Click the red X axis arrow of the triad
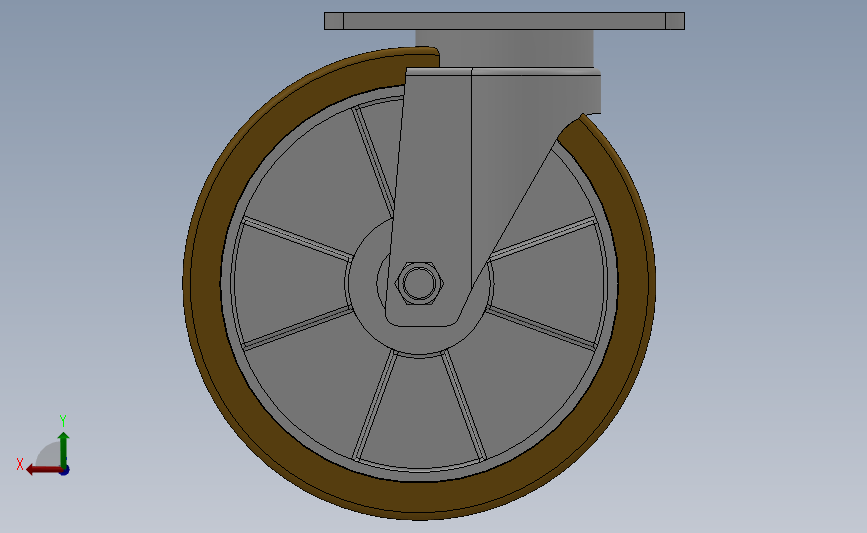 [x=43, y=470]
